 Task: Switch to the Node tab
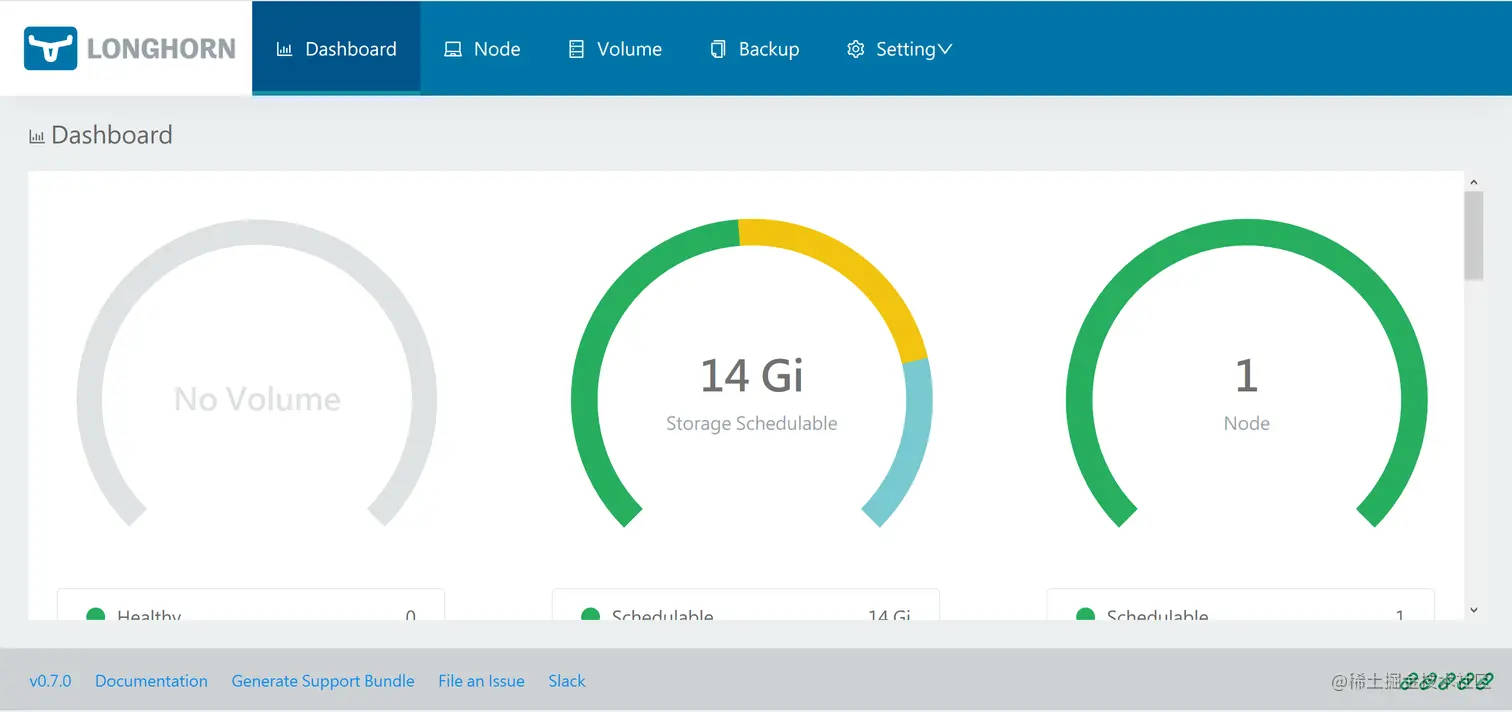click(484, 48)
